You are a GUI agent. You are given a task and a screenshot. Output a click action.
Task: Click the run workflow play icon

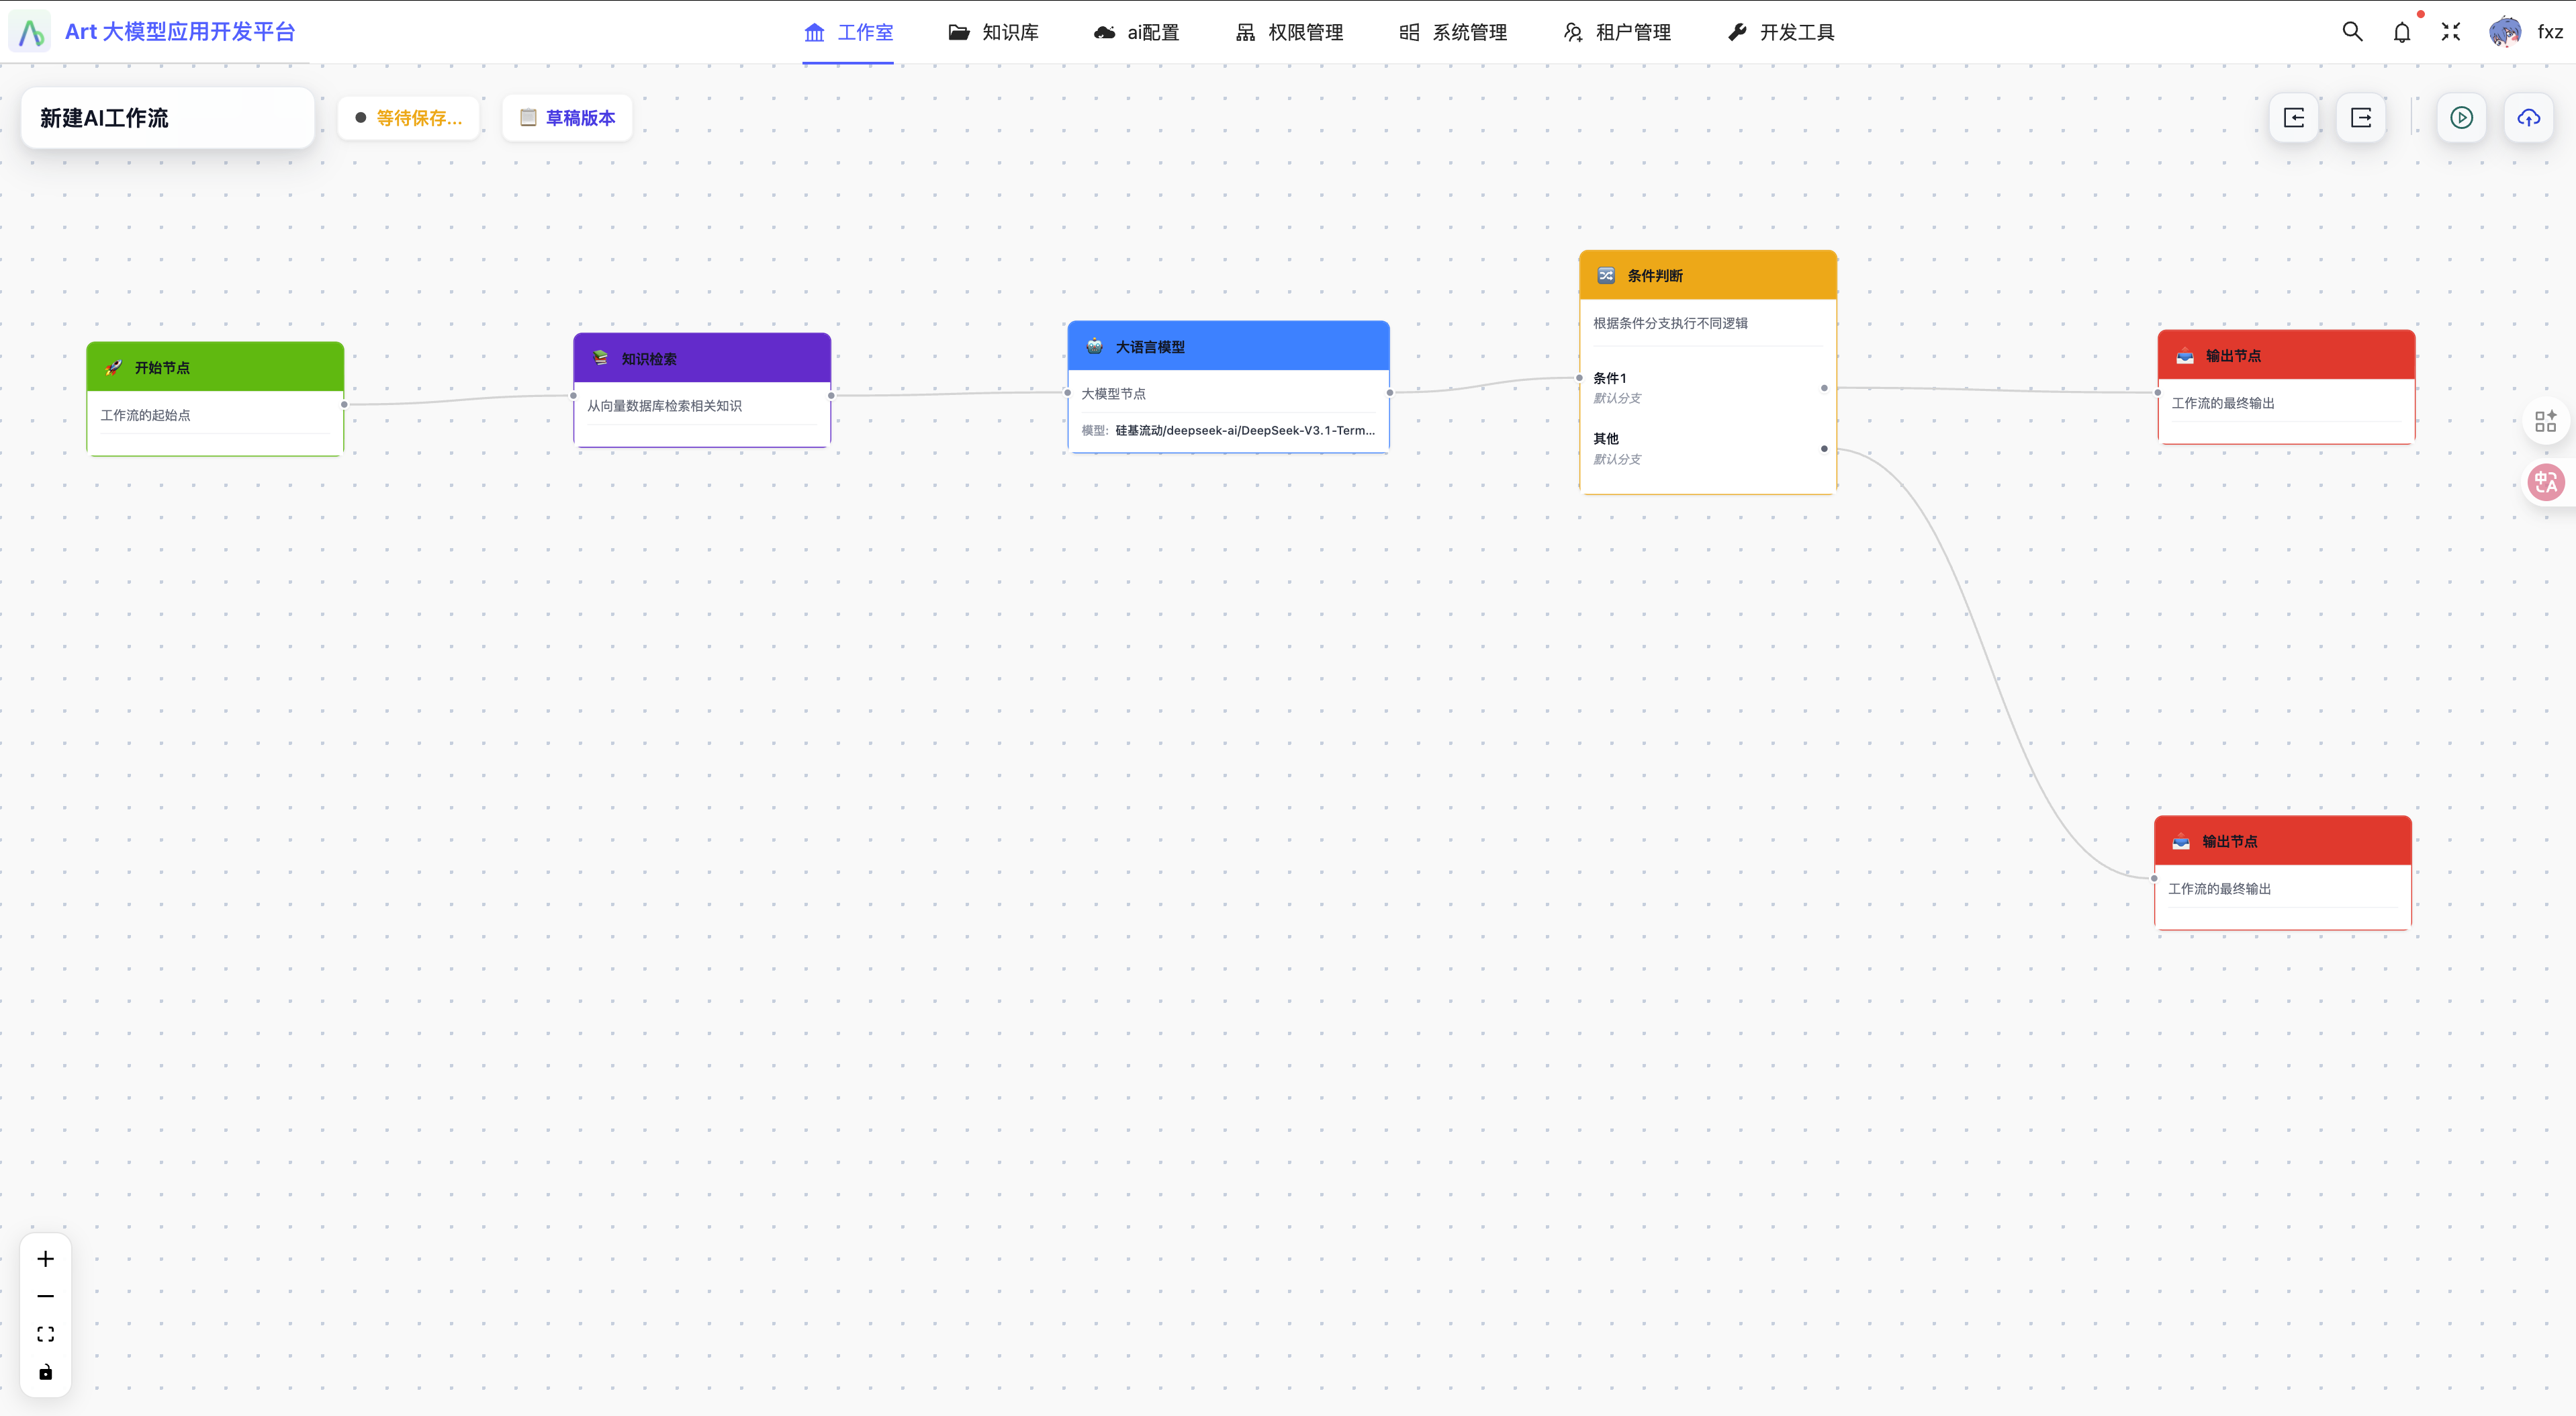(2461, 118)
